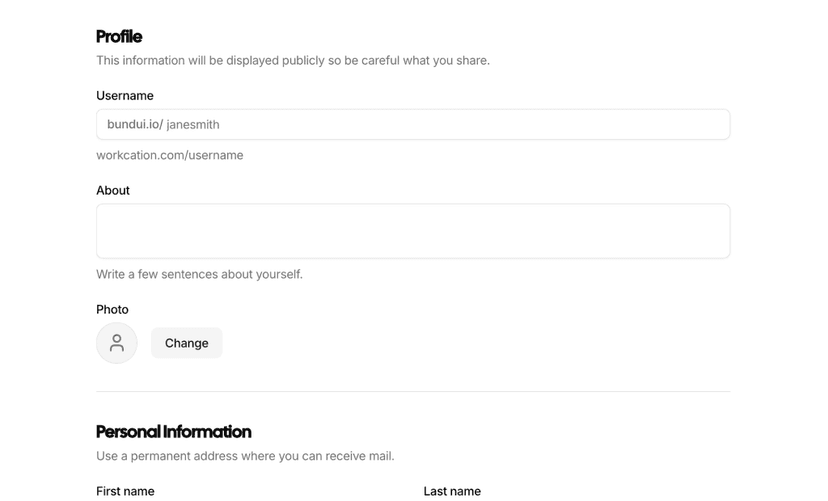Click the bundui.io/ prefix in Username field
Screen dimensions: 828x501
click(134, 125)
